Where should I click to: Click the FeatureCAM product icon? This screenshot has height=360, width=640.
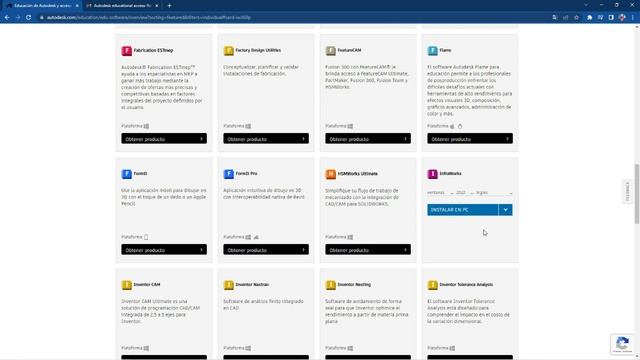[x=331, y=51]
